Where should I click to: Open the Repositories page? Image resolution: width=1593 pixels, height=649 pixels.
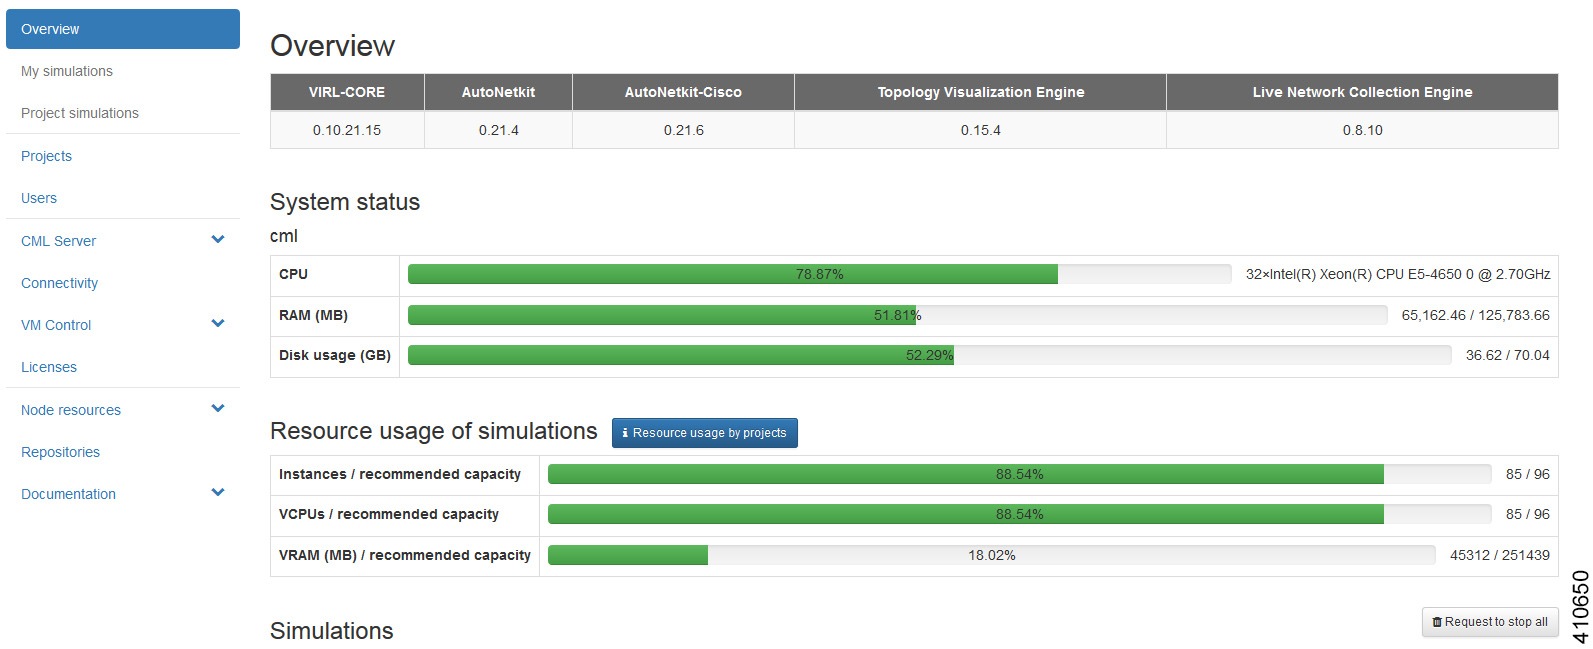click(61, 452)
